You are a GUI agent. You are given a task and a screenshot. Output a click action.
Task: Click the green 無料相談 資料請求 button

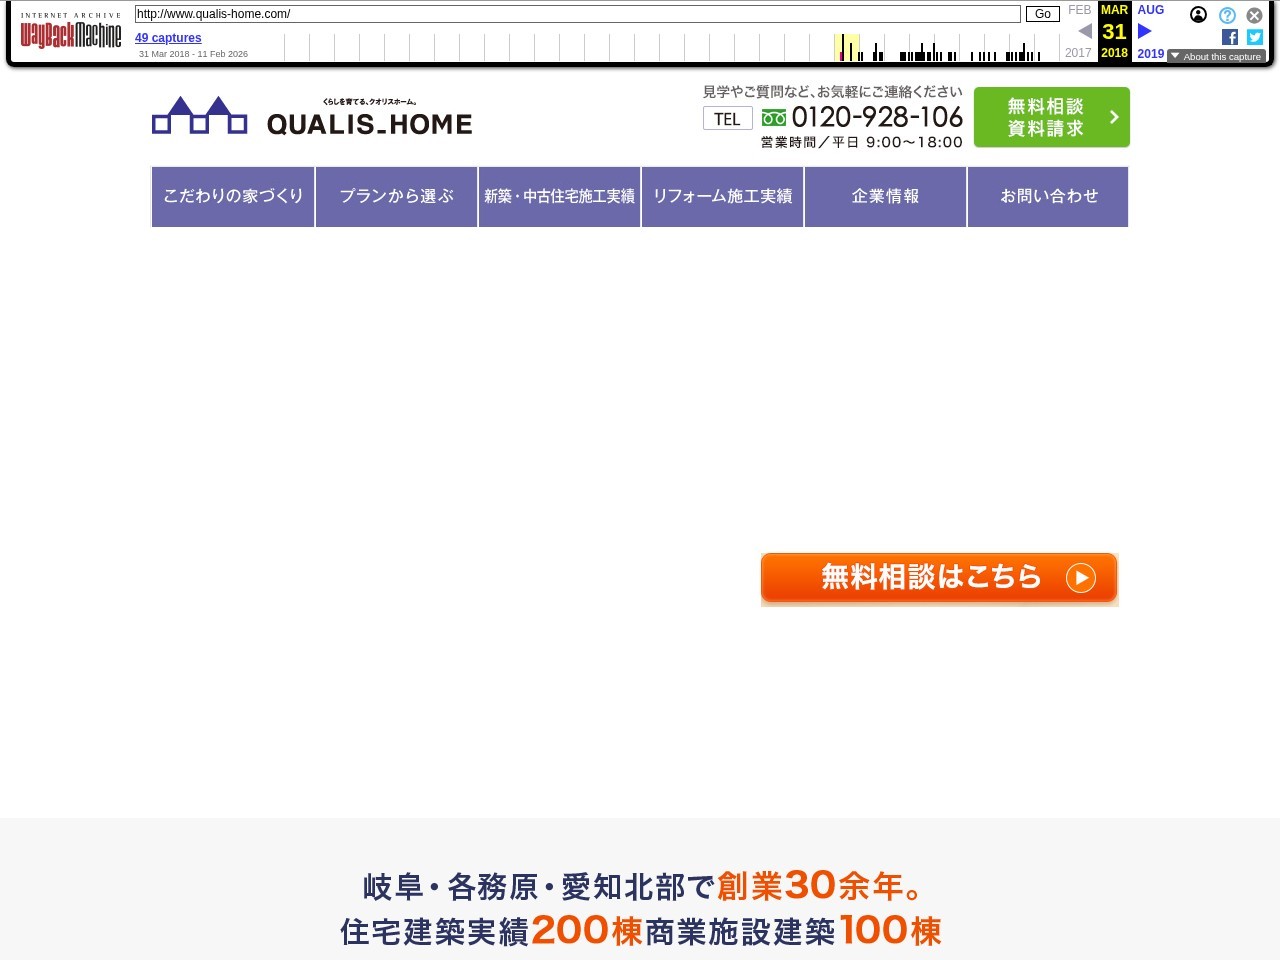(1052, 117)
